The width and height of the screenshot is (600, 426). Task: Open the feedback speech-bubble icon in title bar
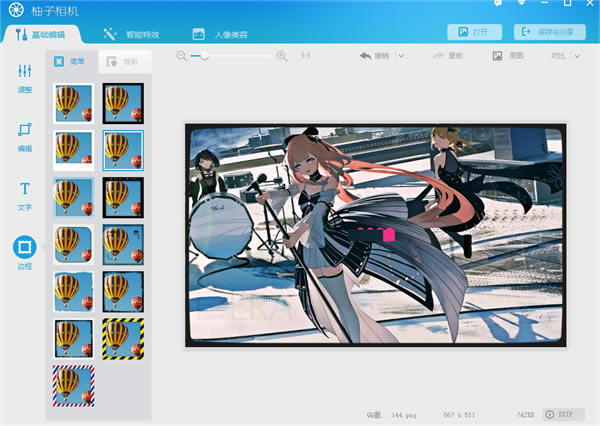pyautogui.click(x=498, y=3)
